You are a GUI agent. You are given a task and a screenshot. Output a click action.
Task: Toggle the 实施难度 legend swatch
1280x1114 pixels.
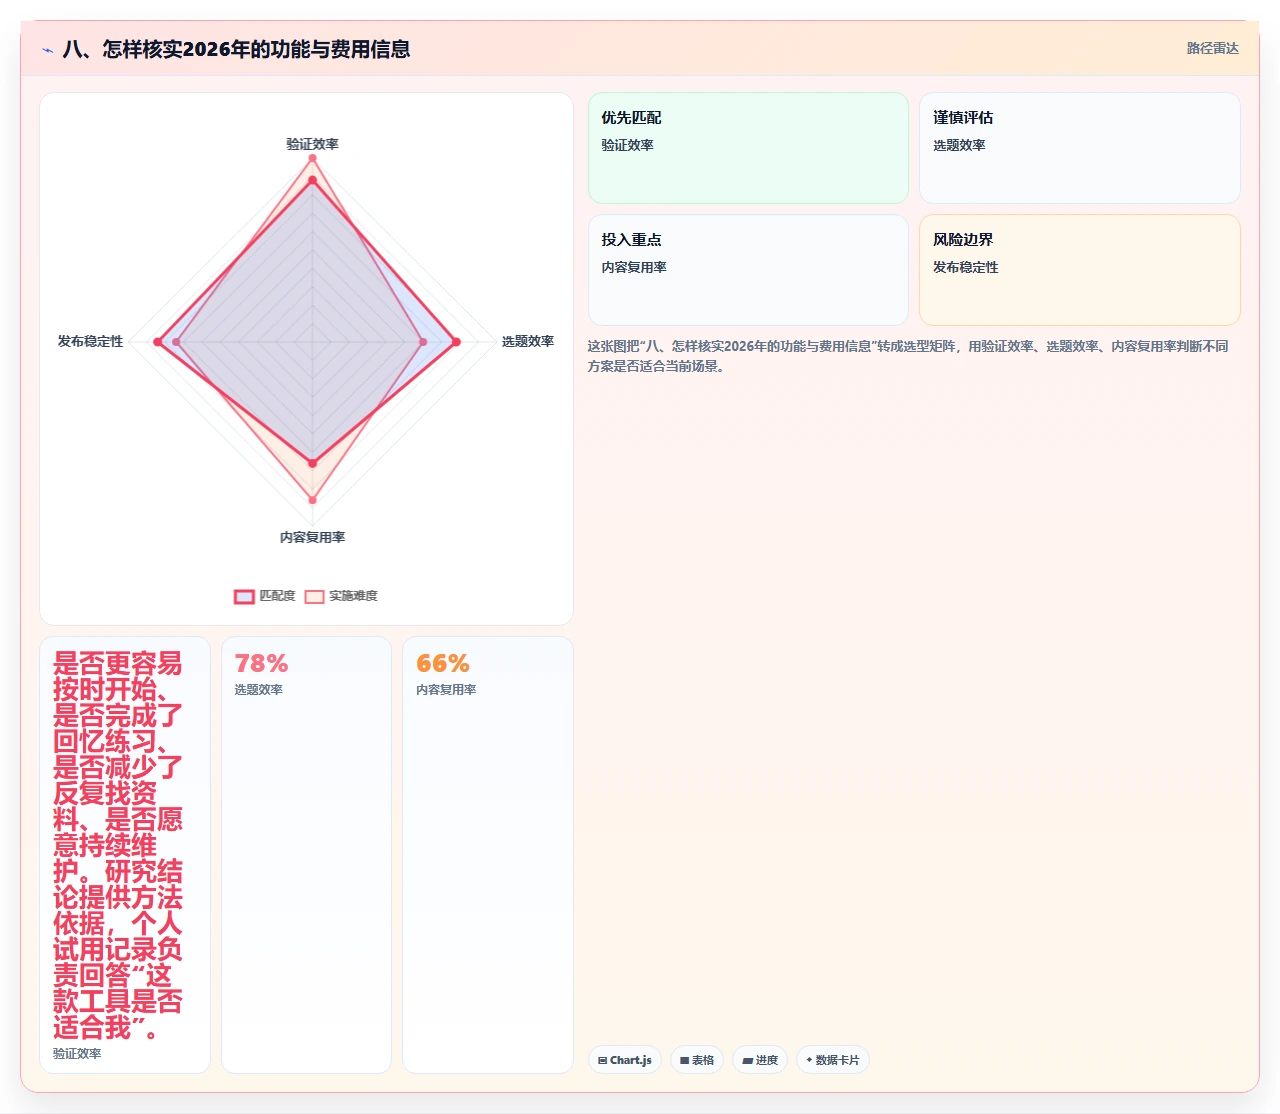314,596
